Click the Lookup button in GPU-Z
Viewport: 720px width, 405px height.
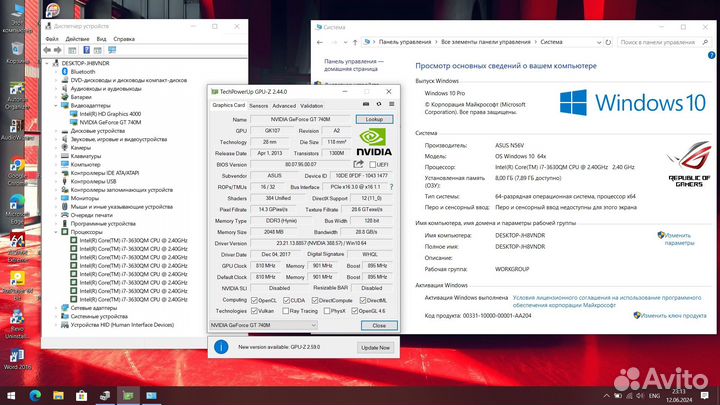coord(374,119)
